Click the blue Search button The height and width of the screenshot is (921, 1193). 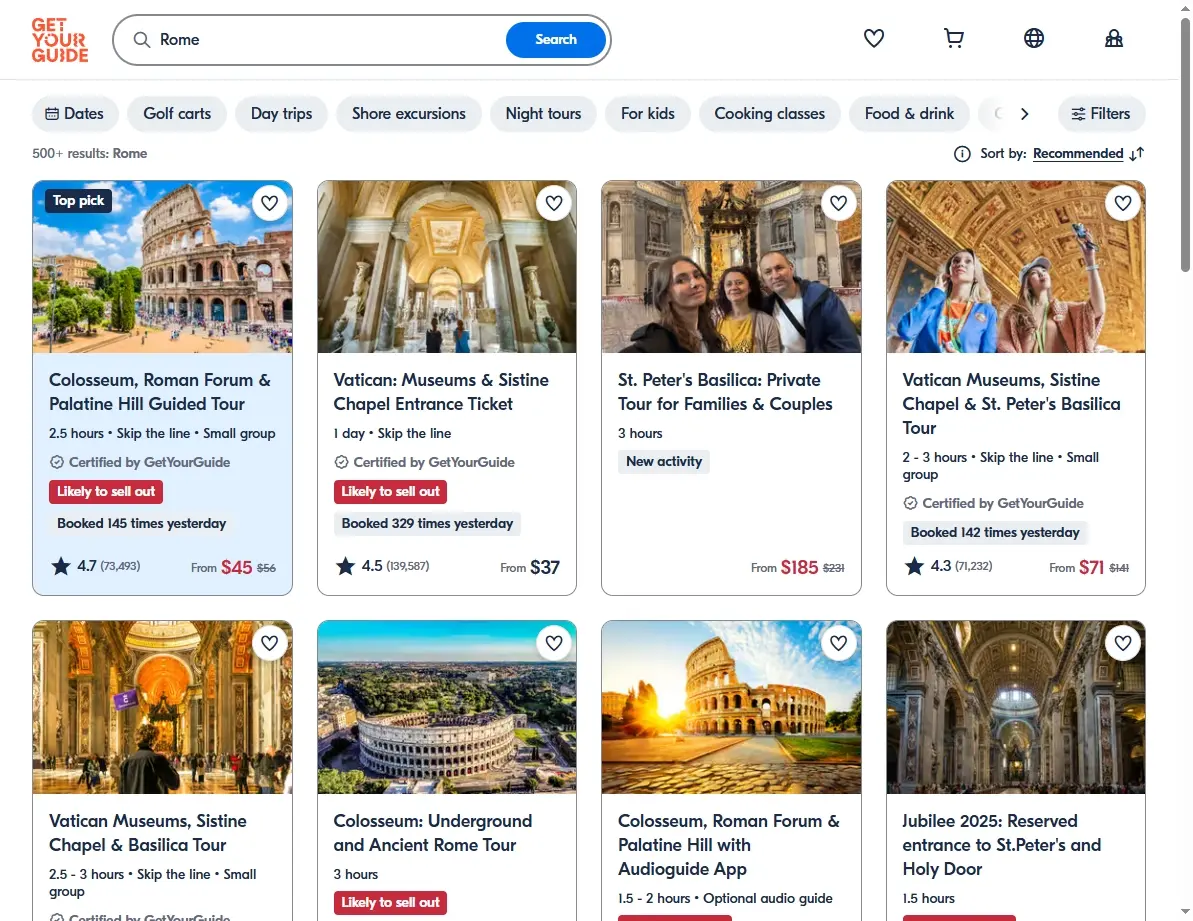coord(555,40)
